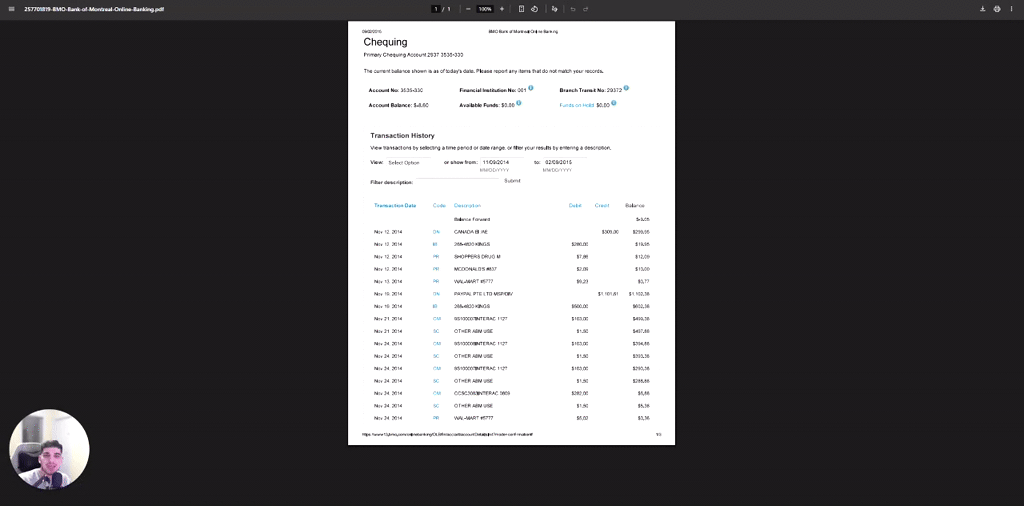The image size is (1024, 506).
Task: Click the Nov 13, 2014 transaction date
Action: tap(388, 281)
